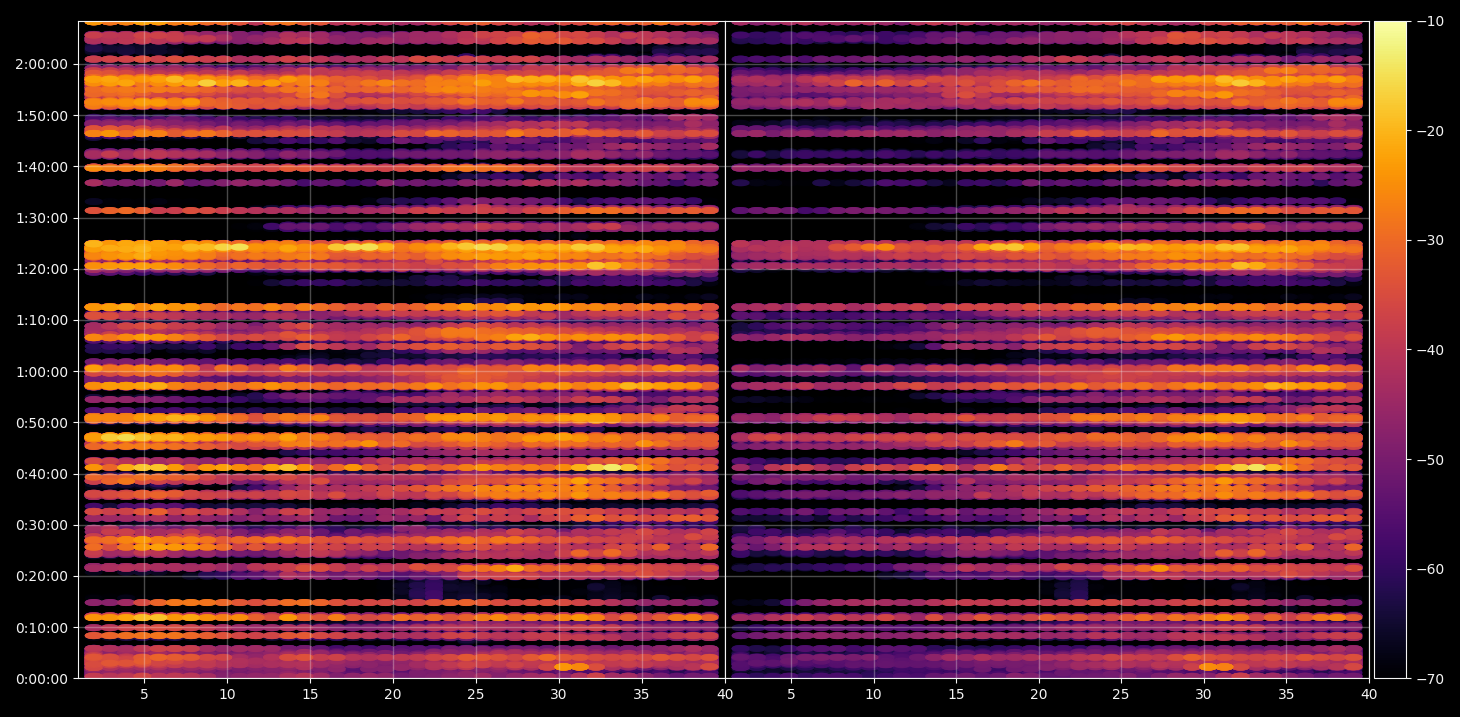Click the 1:50:00 y-axis tick label
Screen dimensions: 1460x717
42,116
